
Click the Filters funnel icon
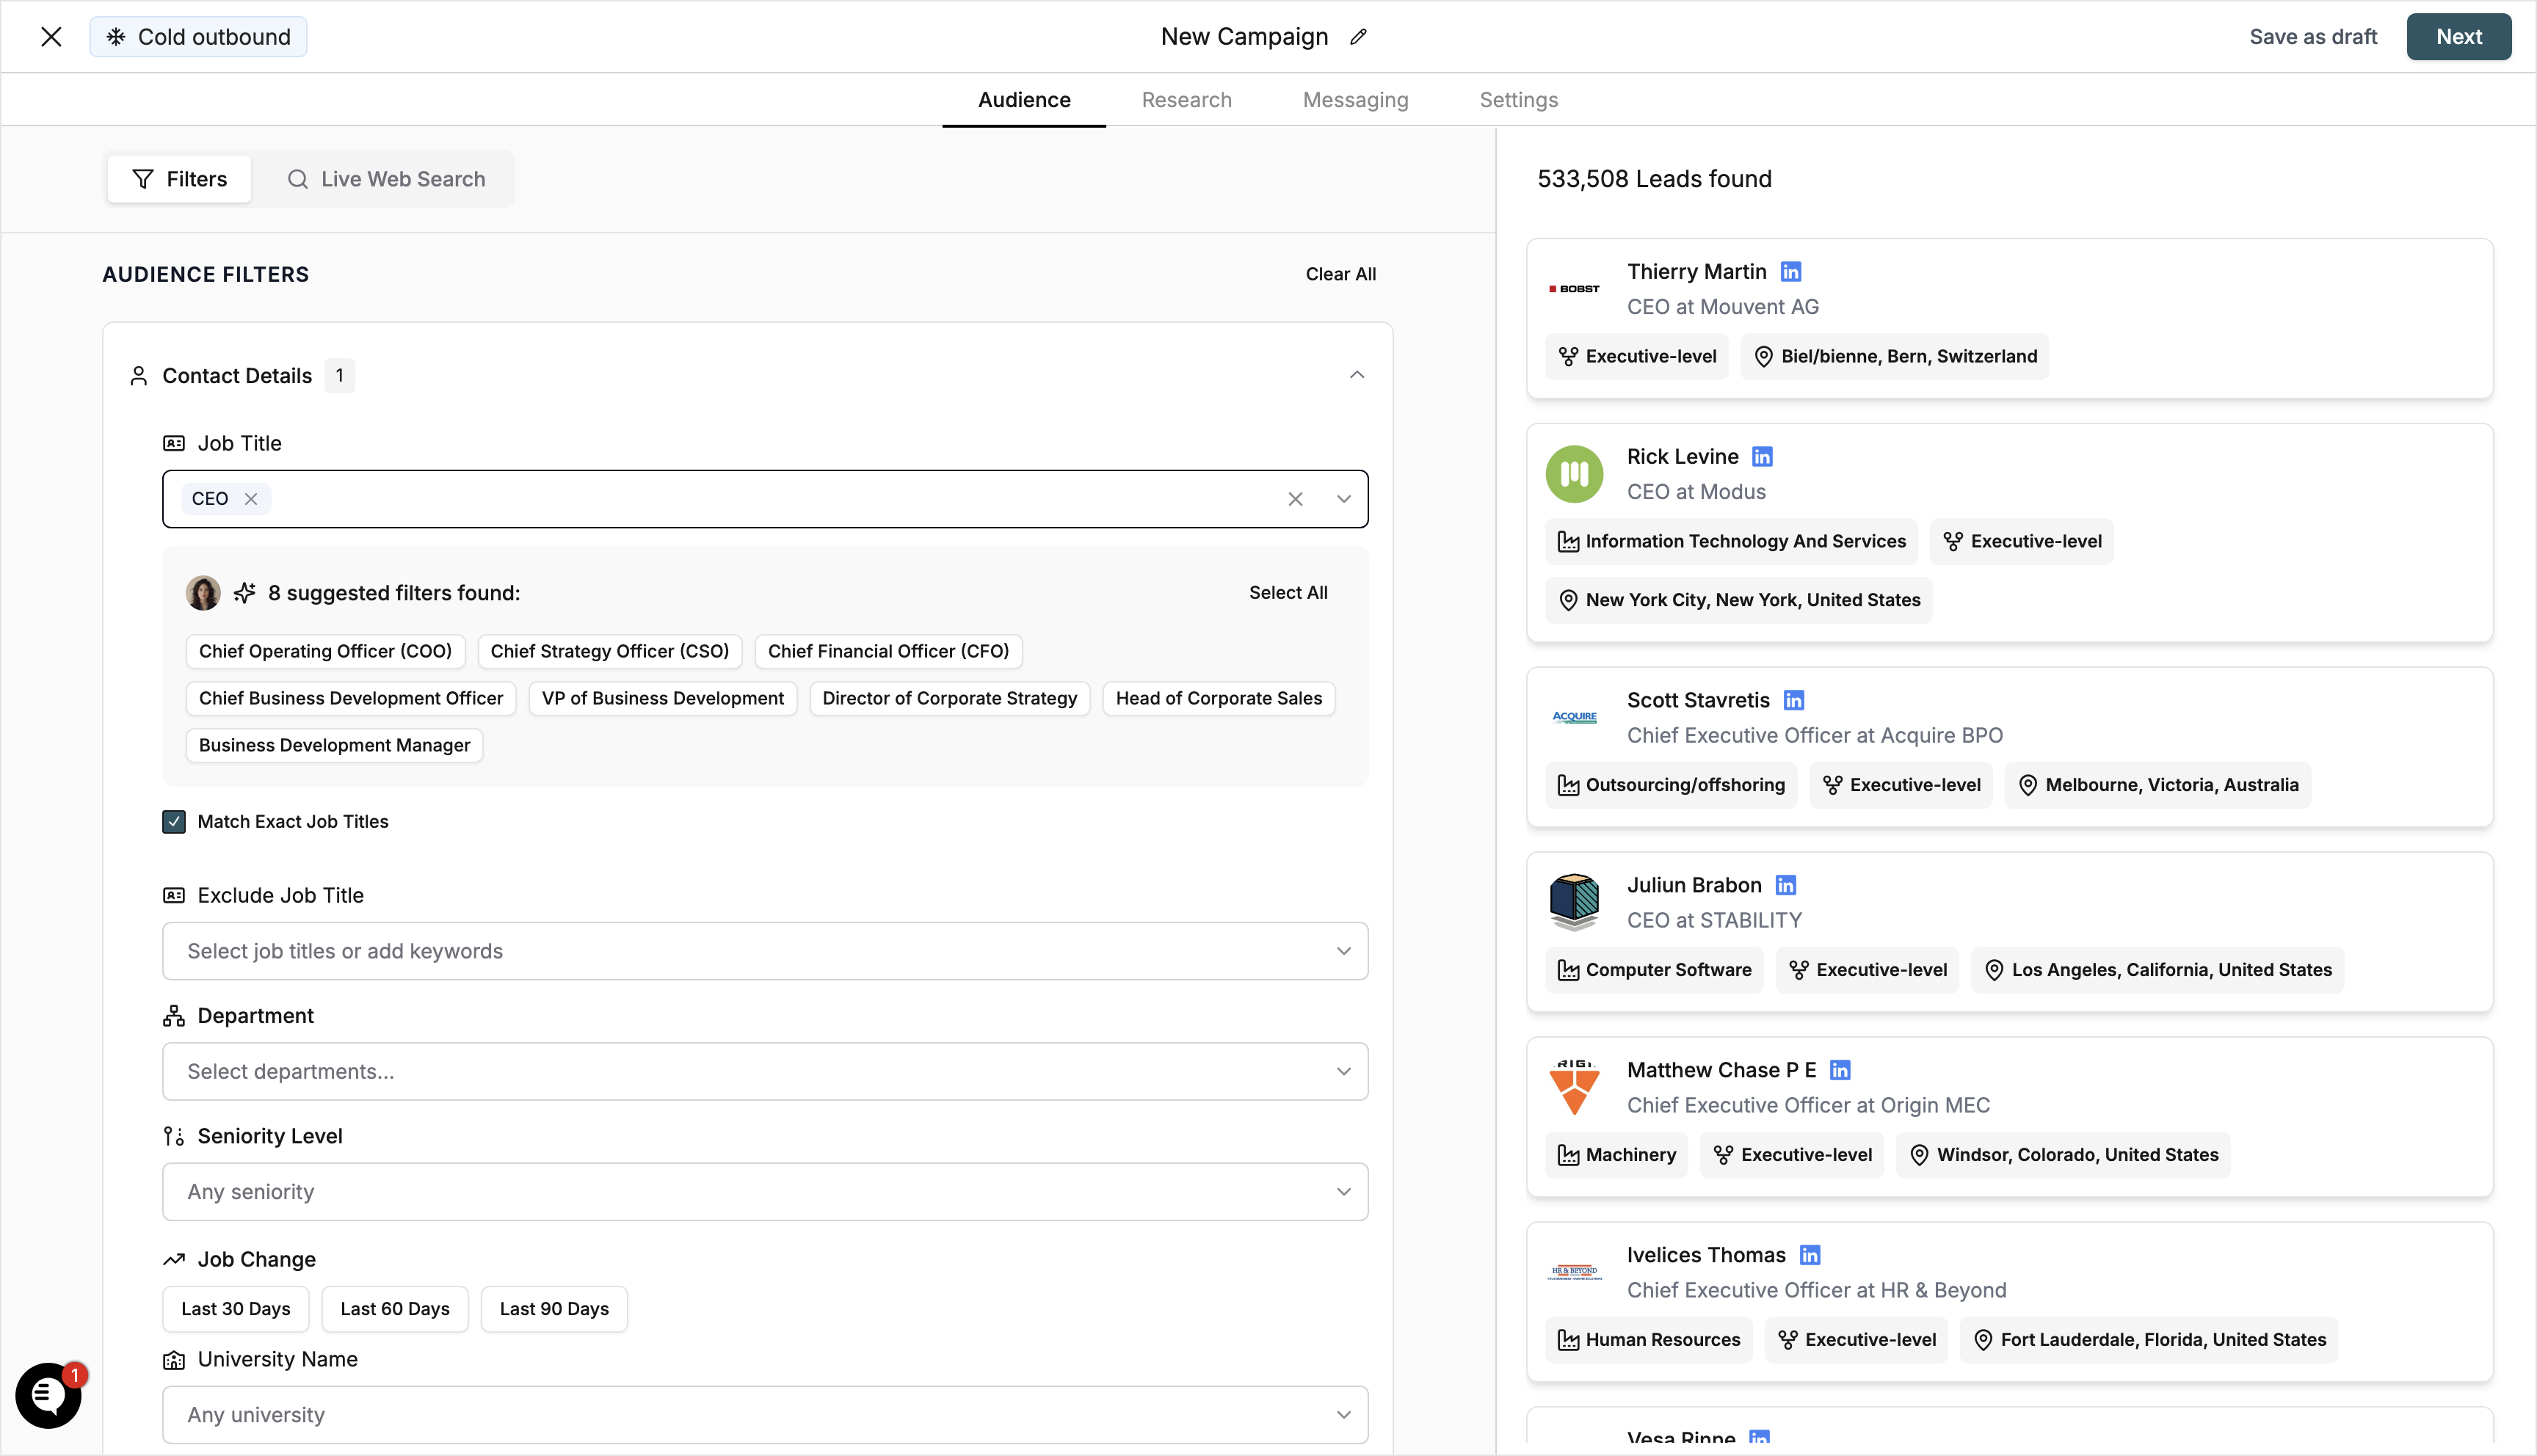(x=143, y=178)
